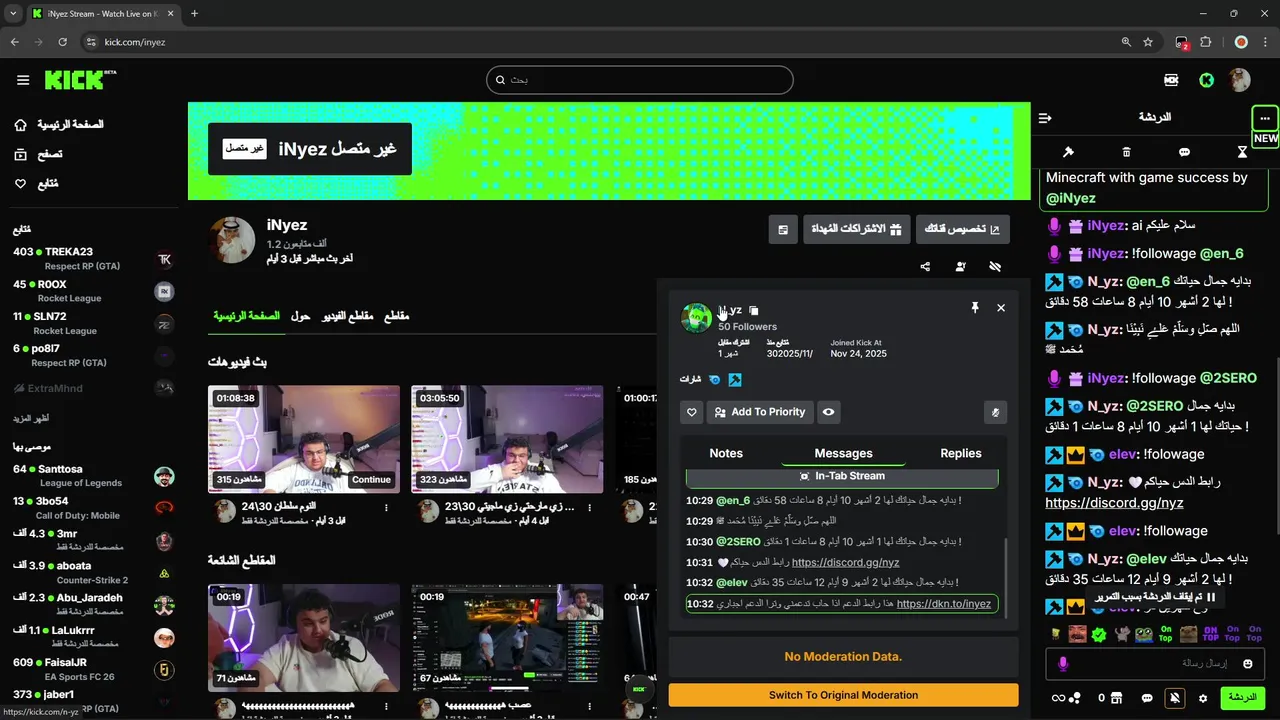Click the gifted subscriptions button

(x=856, y=229)
